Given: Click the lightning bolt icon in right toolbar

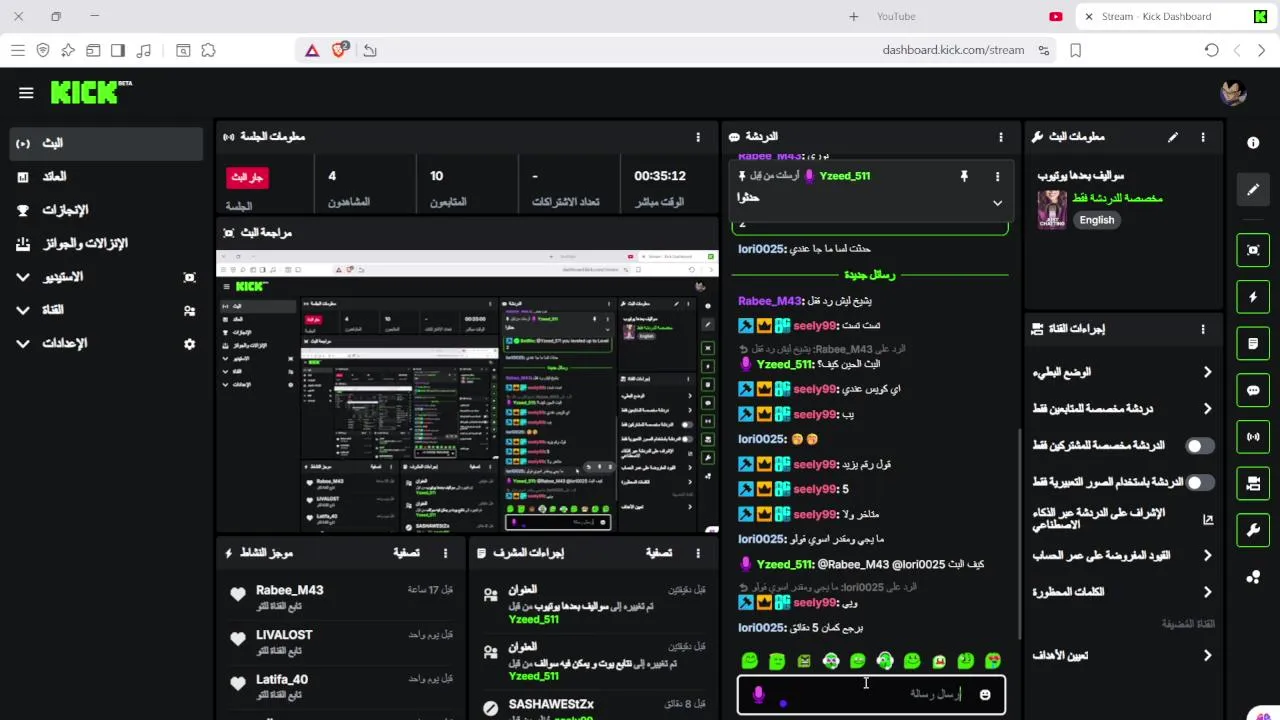Looking at the screenshot, I should tap(1253, 297).
